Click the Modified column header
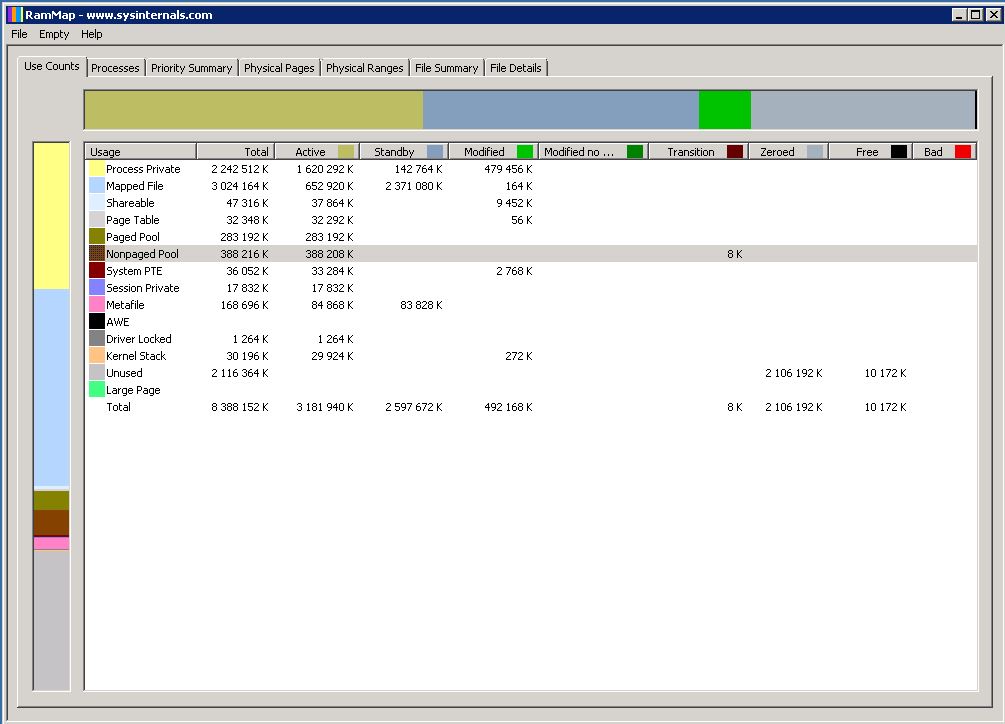Screen dimensions: 1005x724 point(484,152)
